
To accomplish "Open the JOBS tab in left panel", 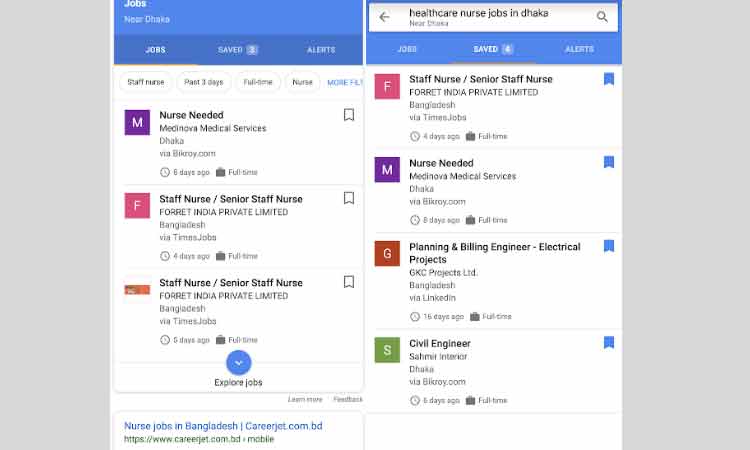I will [x=155, y=50].
